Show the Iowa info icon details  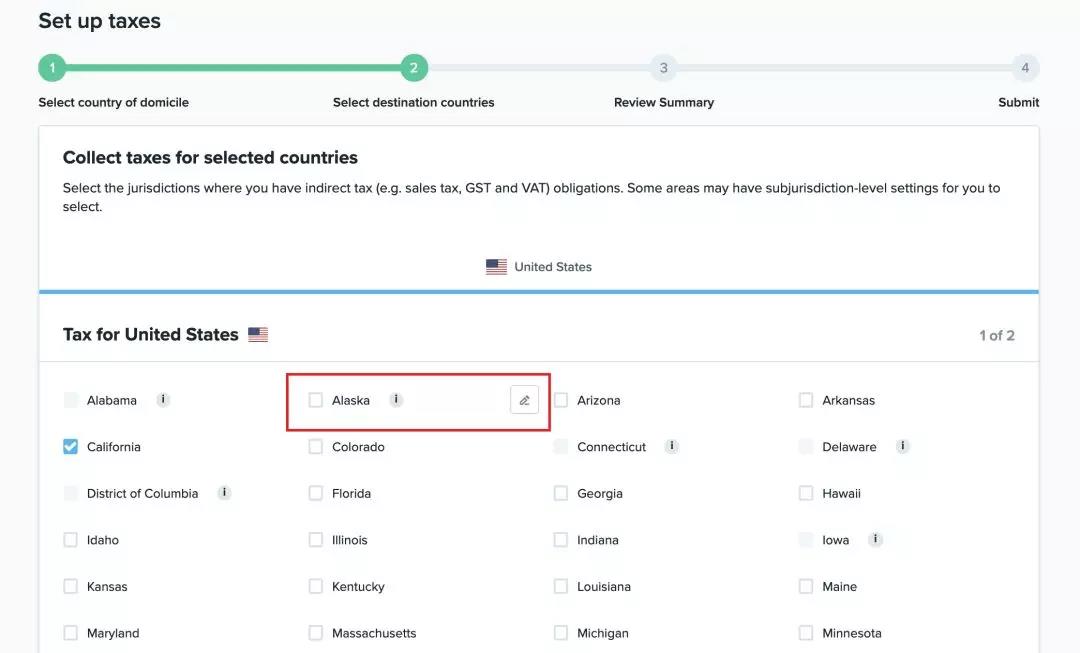point(875,540)
